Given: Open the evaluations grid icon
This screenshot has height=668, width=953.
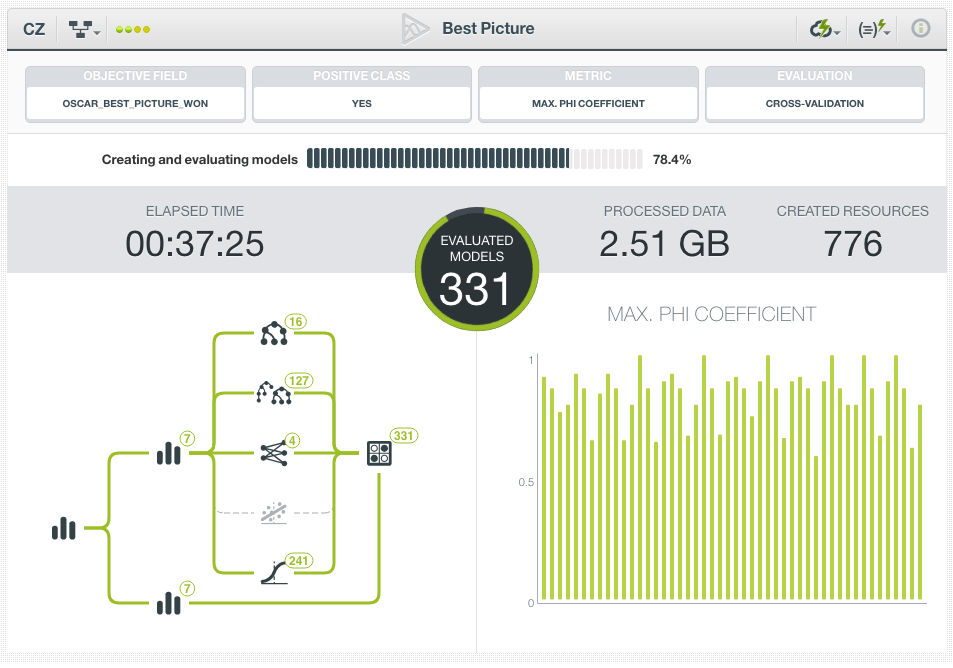Looking at the screenshot, I should click(x=379, y=453).
